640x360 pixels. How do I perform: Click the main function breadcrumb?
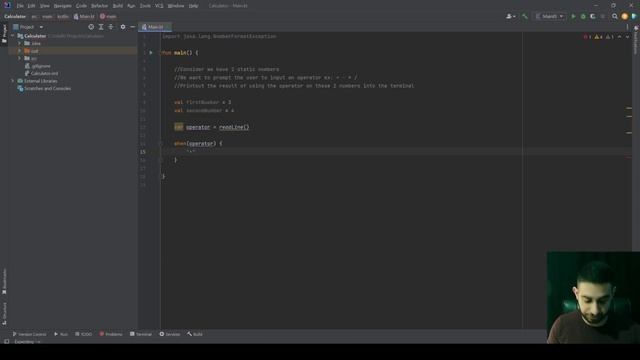(x=108, y=17)
